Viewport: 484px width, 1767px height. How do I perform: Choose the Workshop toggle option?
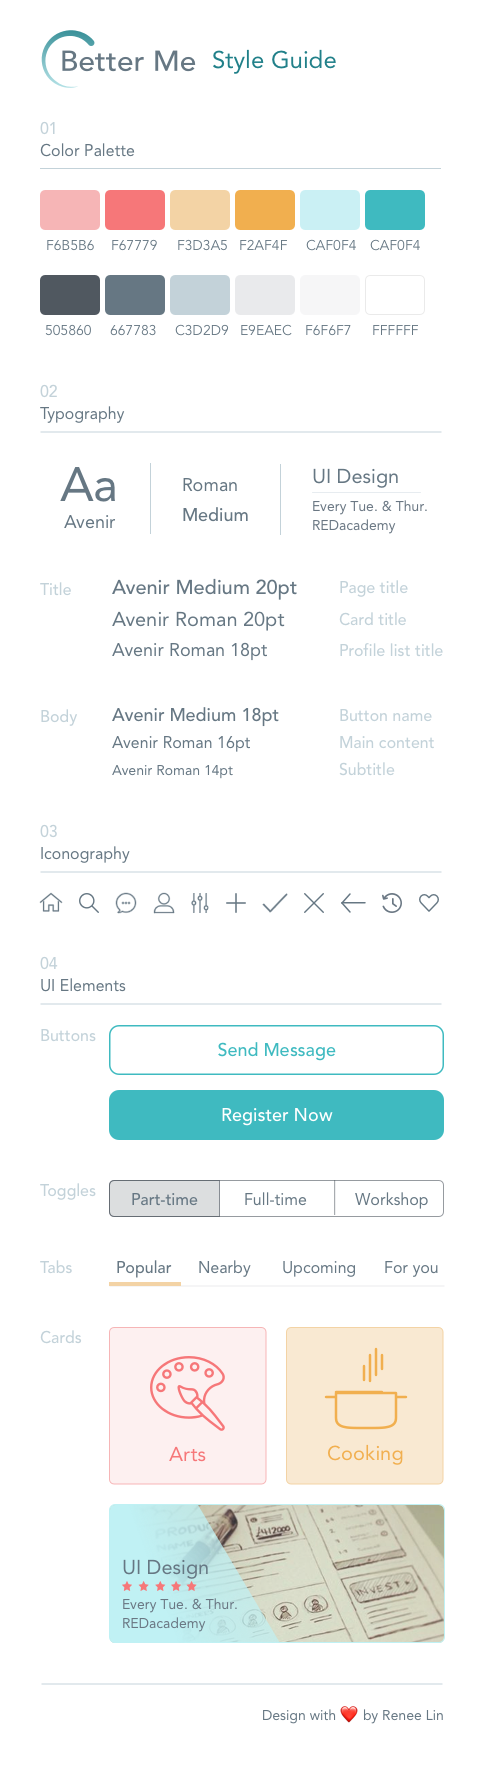pos(390,1199)
